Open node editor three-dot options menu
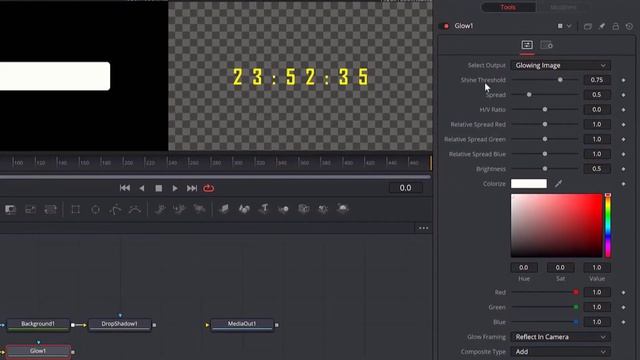Viewport: 640px width, 360px height. [x=423, y=228]
